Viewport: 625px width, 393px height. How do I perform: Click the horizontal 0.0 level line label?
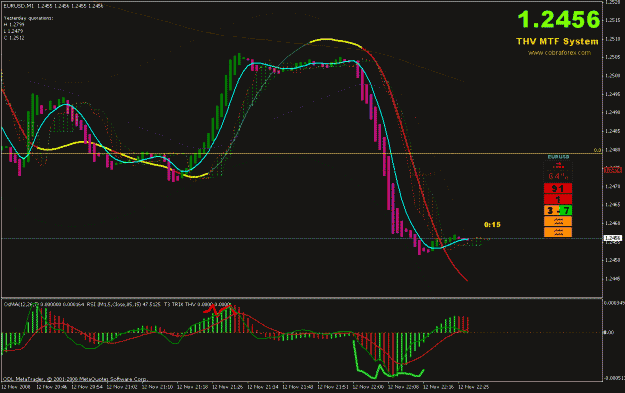coord(597,150)
